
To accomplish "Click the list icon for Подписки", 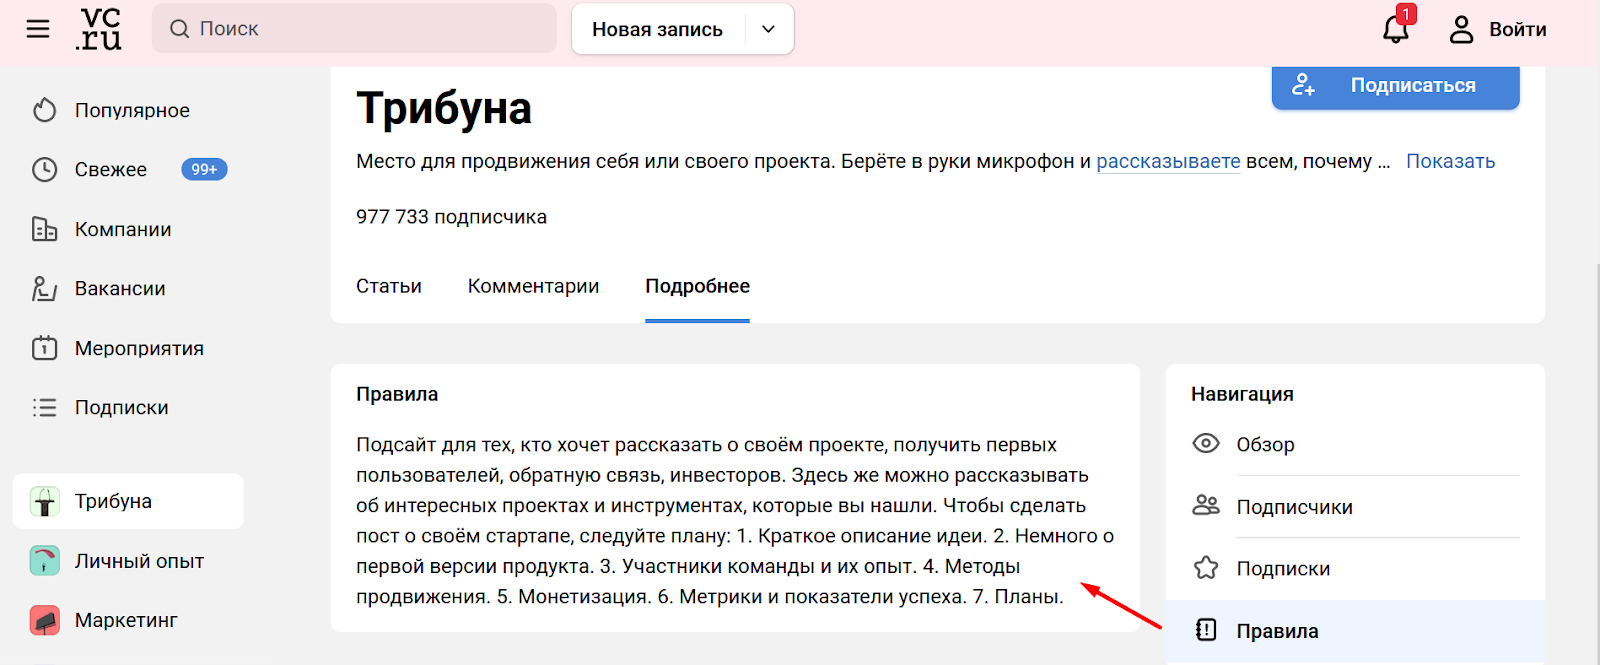I will click(x=44, y=408).
